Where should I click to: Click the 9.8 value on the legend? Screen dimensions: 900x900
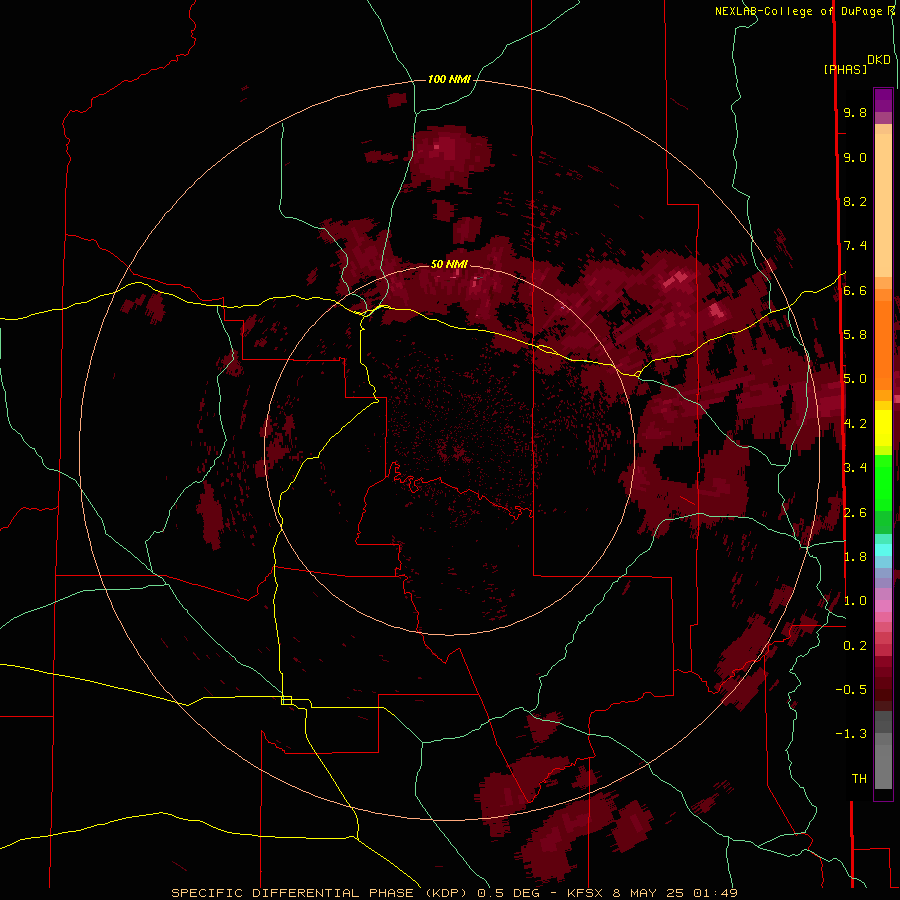(855, 113)
